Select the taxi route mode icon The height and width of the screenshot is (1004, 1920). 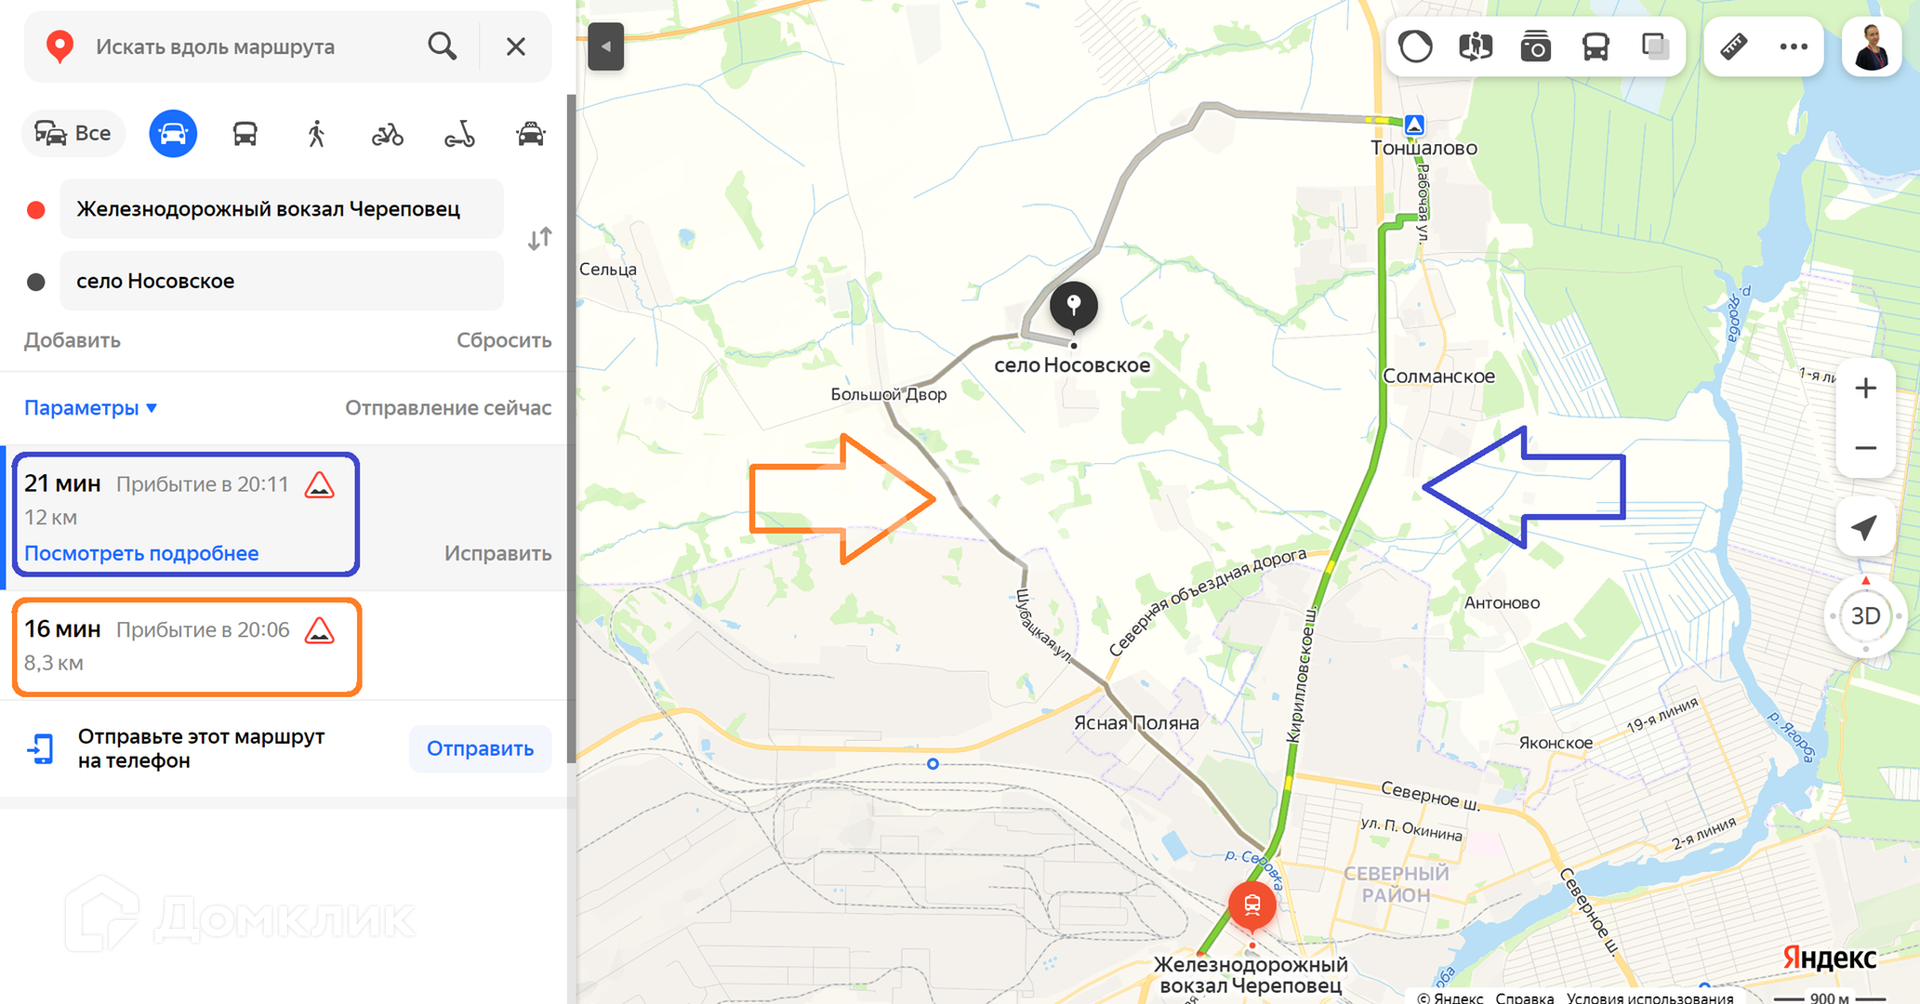[531, 134]
